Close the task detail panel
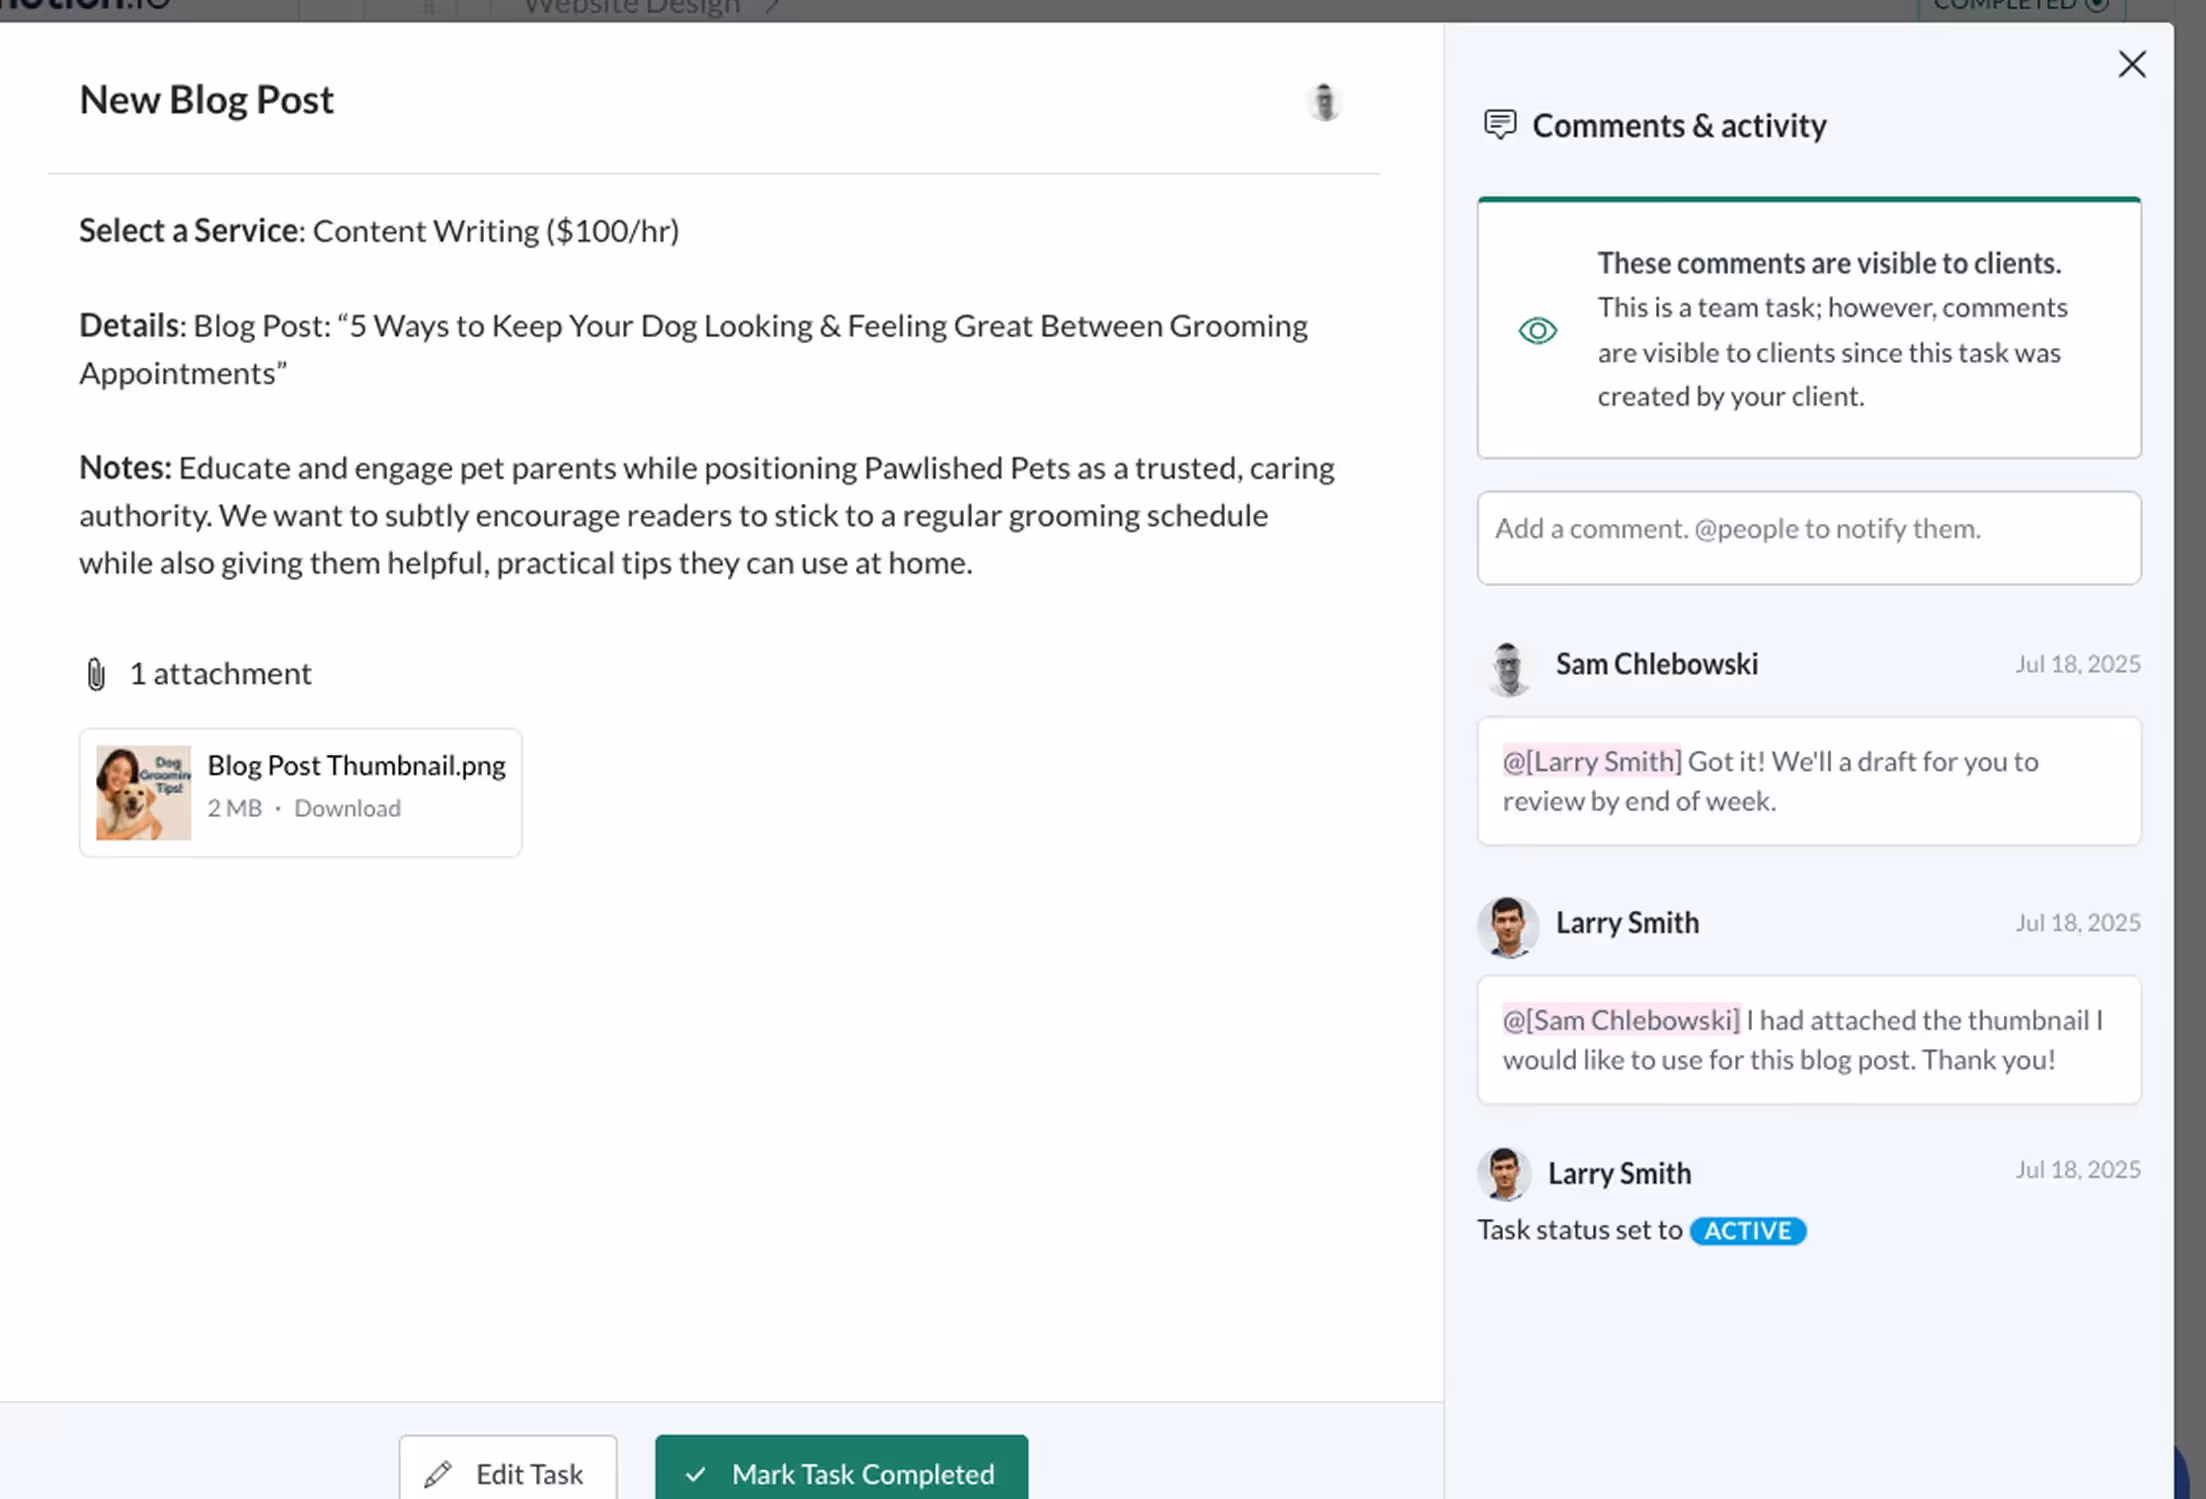The height and width of the screenshot is (1499, 2206). [x=2131, y=65]
